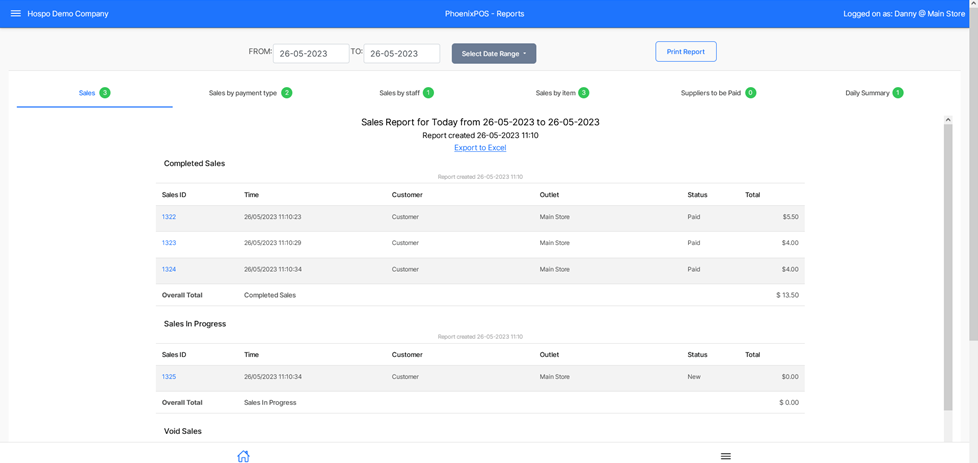Open the hamburger menu in top-left
The width and height of the screenshot is (978, 463).
(x=15, y=14)
